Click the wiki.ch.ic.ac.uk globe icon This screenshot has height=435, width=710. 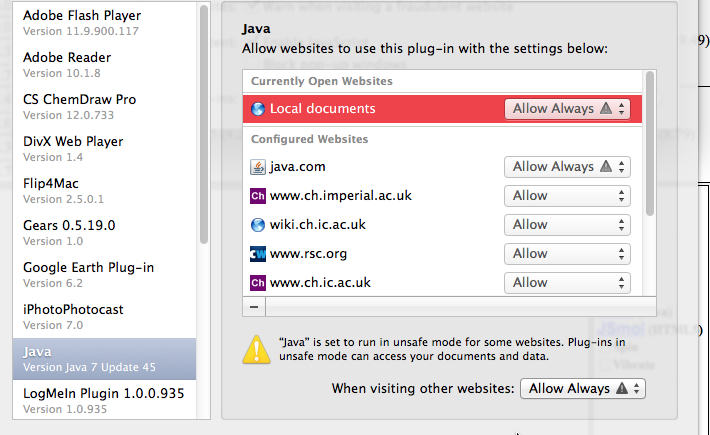(x=258, y=225)
